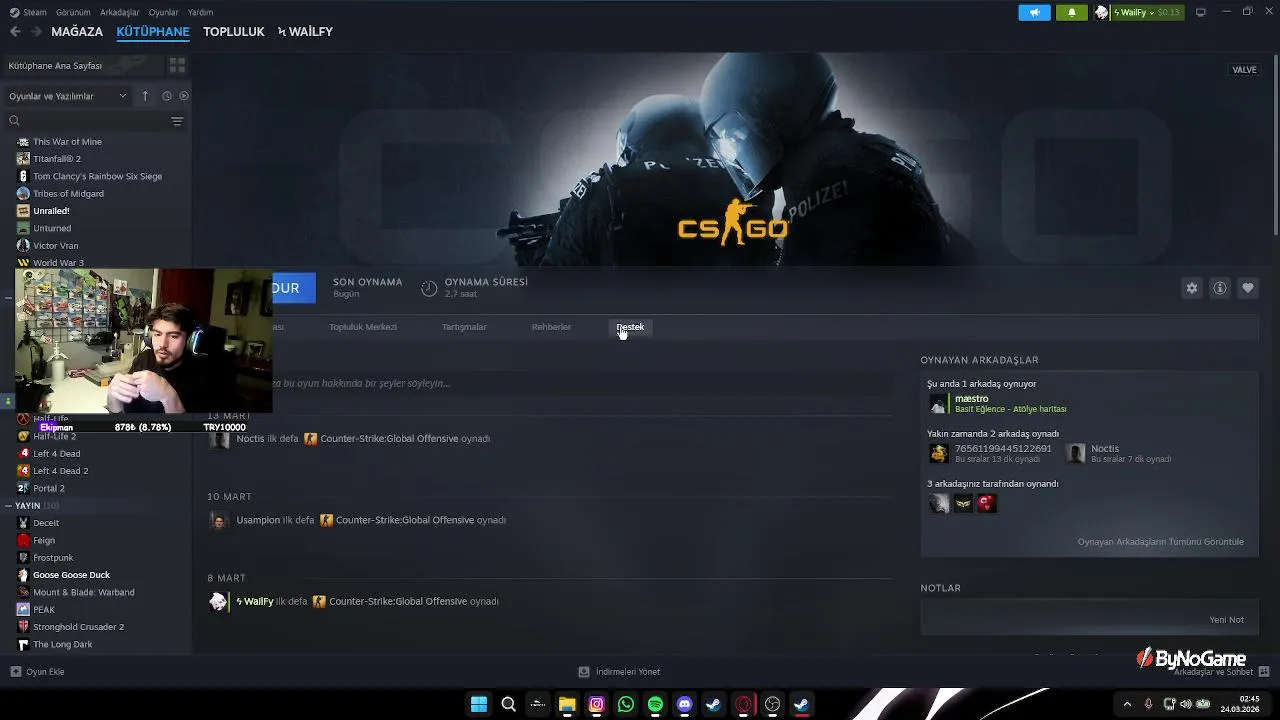Show game info icon
Viewport: 1280px width, 720px height.
click(x=1220, y=288)
